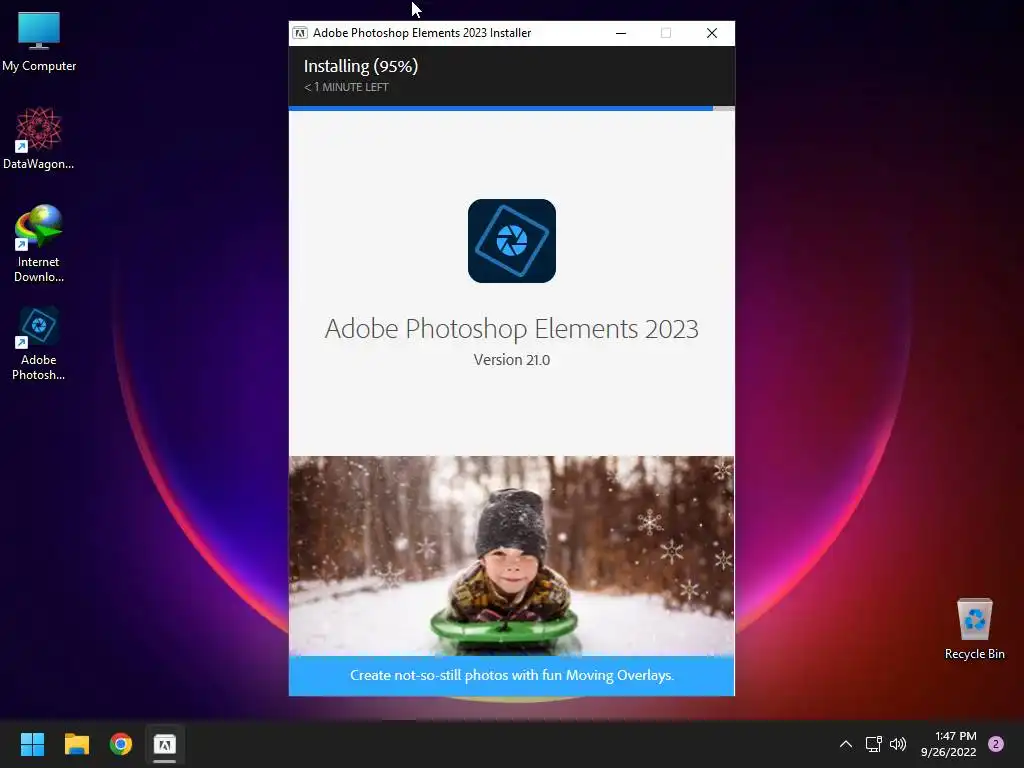The height and width of the screenshot is (768, 1024).
Task: Click the Adobe installer taskbar icon
Action: point(165,744)
